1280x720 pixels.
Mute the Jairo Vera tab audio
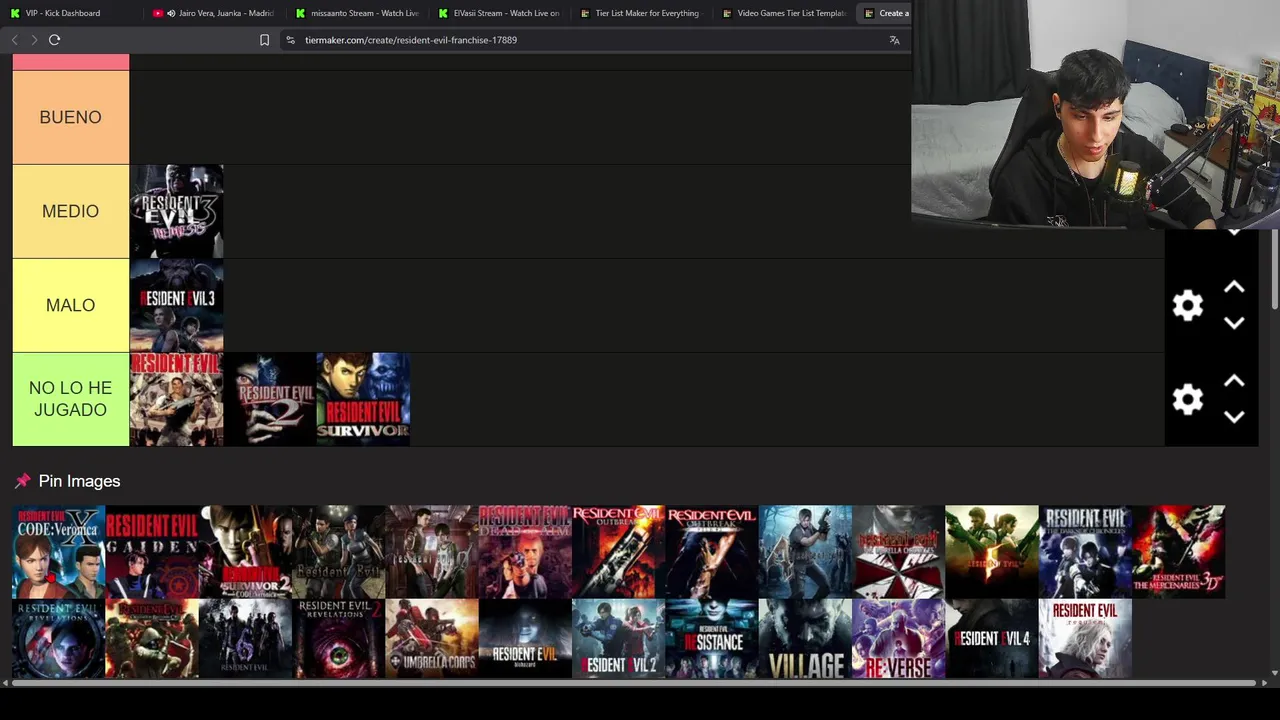(x=171, y=13)
